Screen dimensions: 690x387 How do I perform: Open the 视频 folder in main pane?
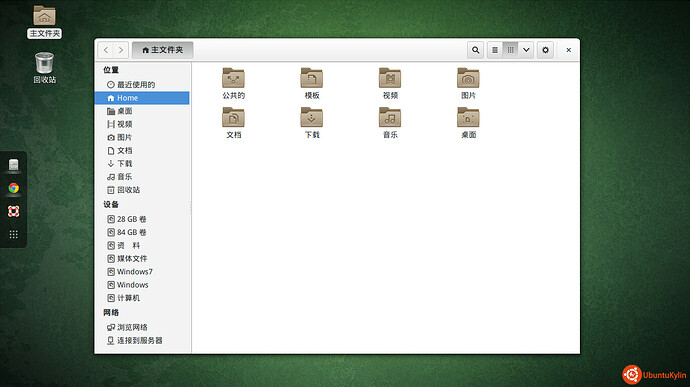tap(390, 83)
